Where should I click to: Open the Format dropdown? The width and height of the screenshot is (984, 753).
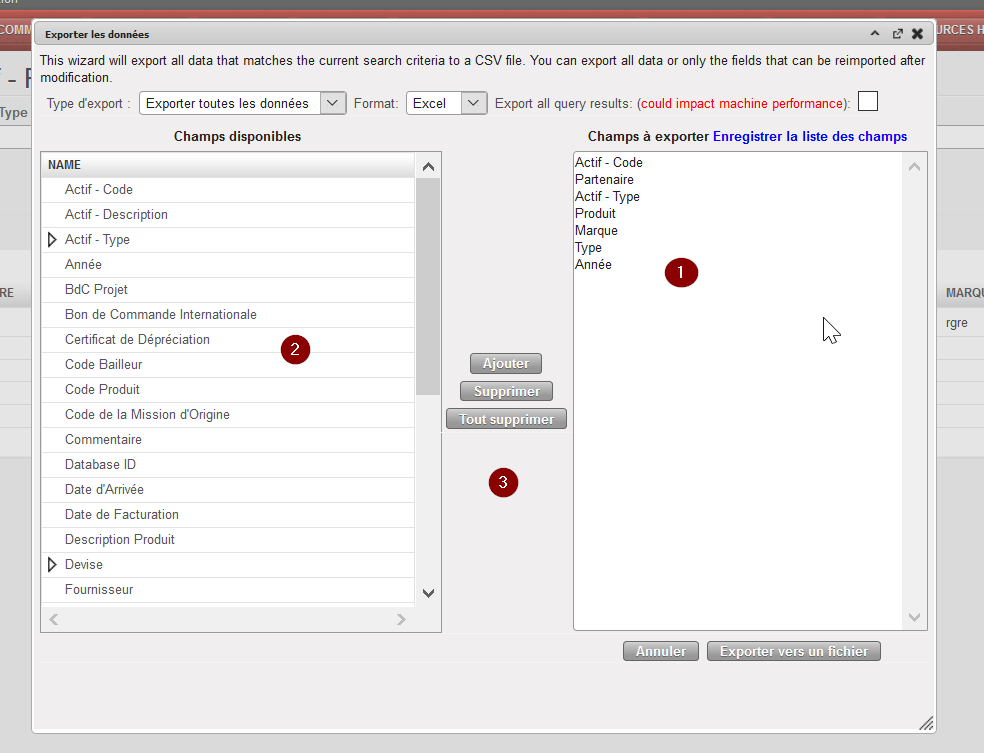[474, 103]
